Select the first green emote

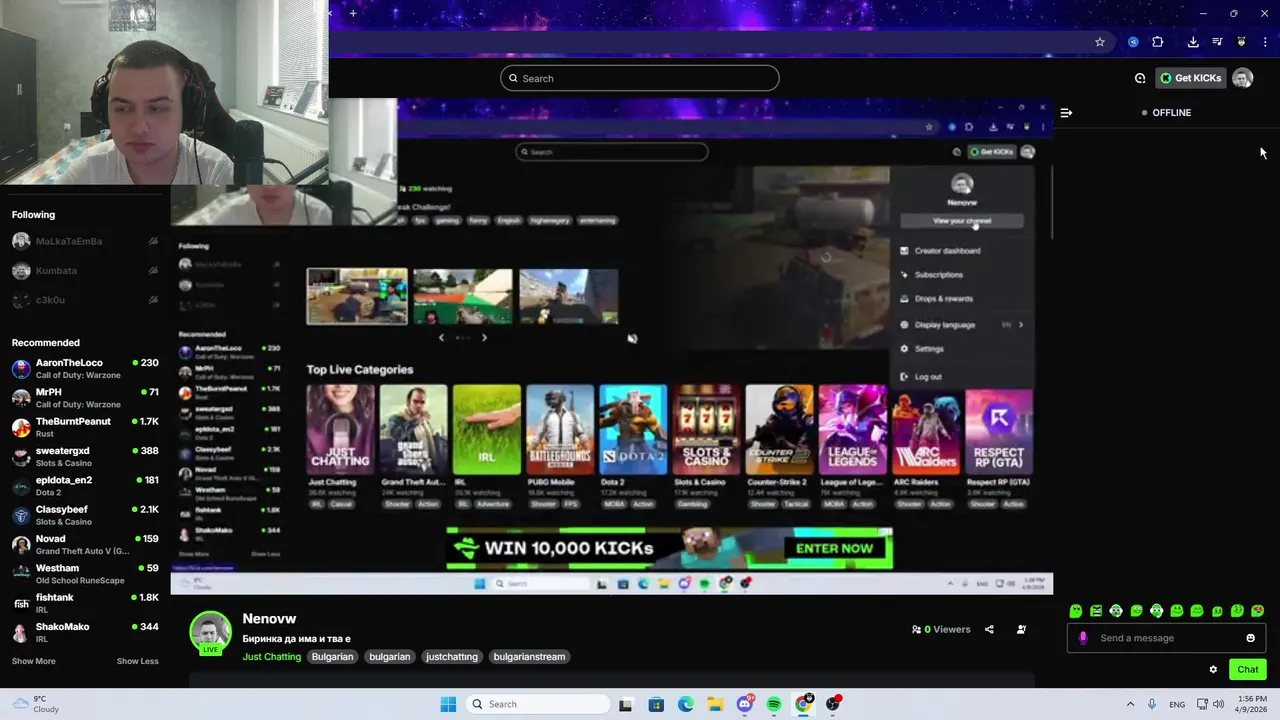pos(1076,611)
